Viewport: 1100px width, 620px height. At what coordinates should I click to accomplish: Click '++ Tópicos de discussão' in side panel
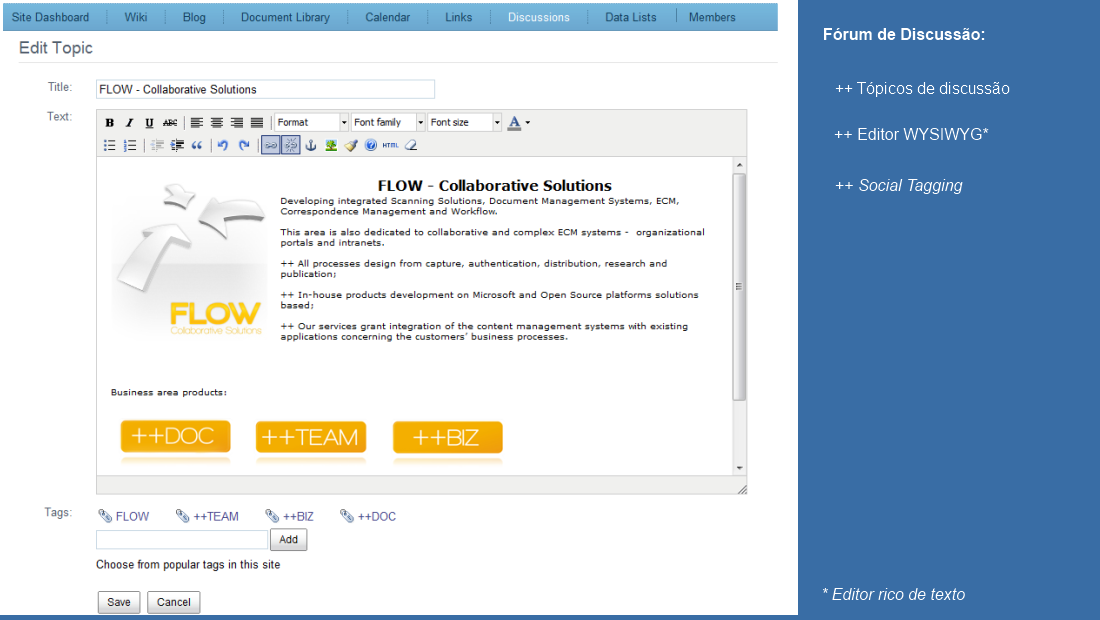pyautogui.click(x=922, y=88)
